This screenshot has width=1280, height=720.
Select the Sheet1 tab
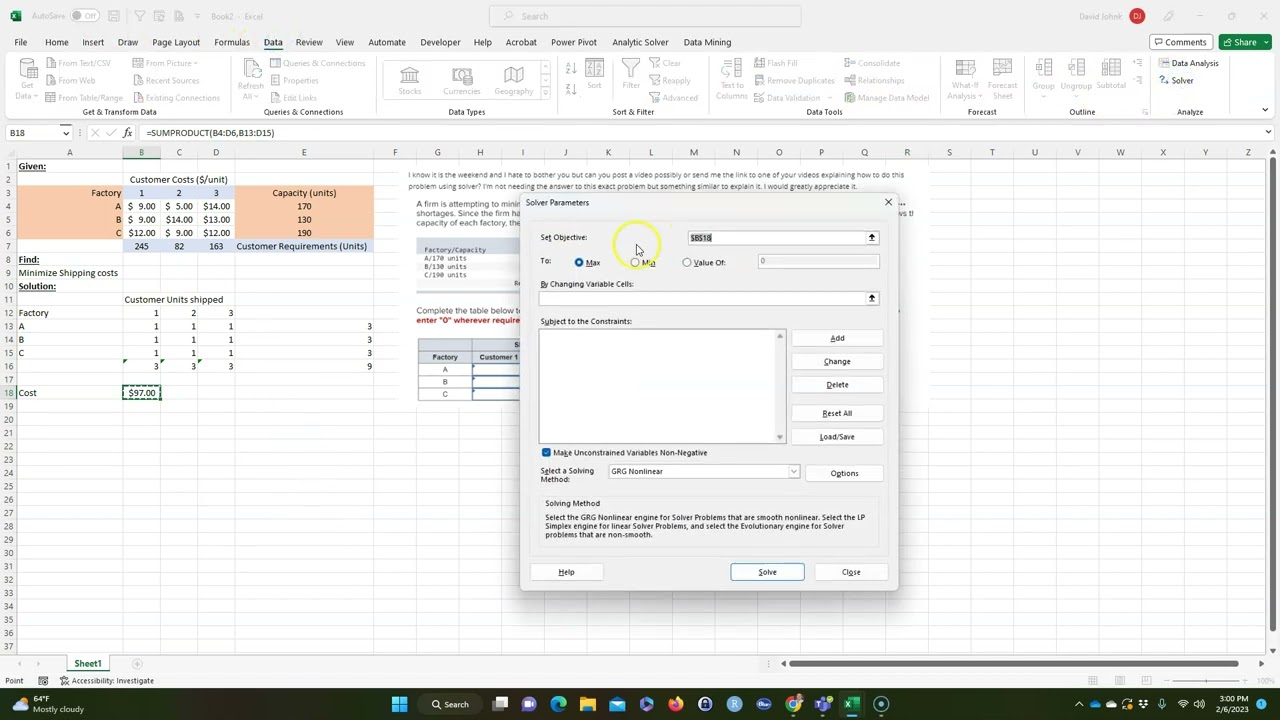[x=87, y=664]
